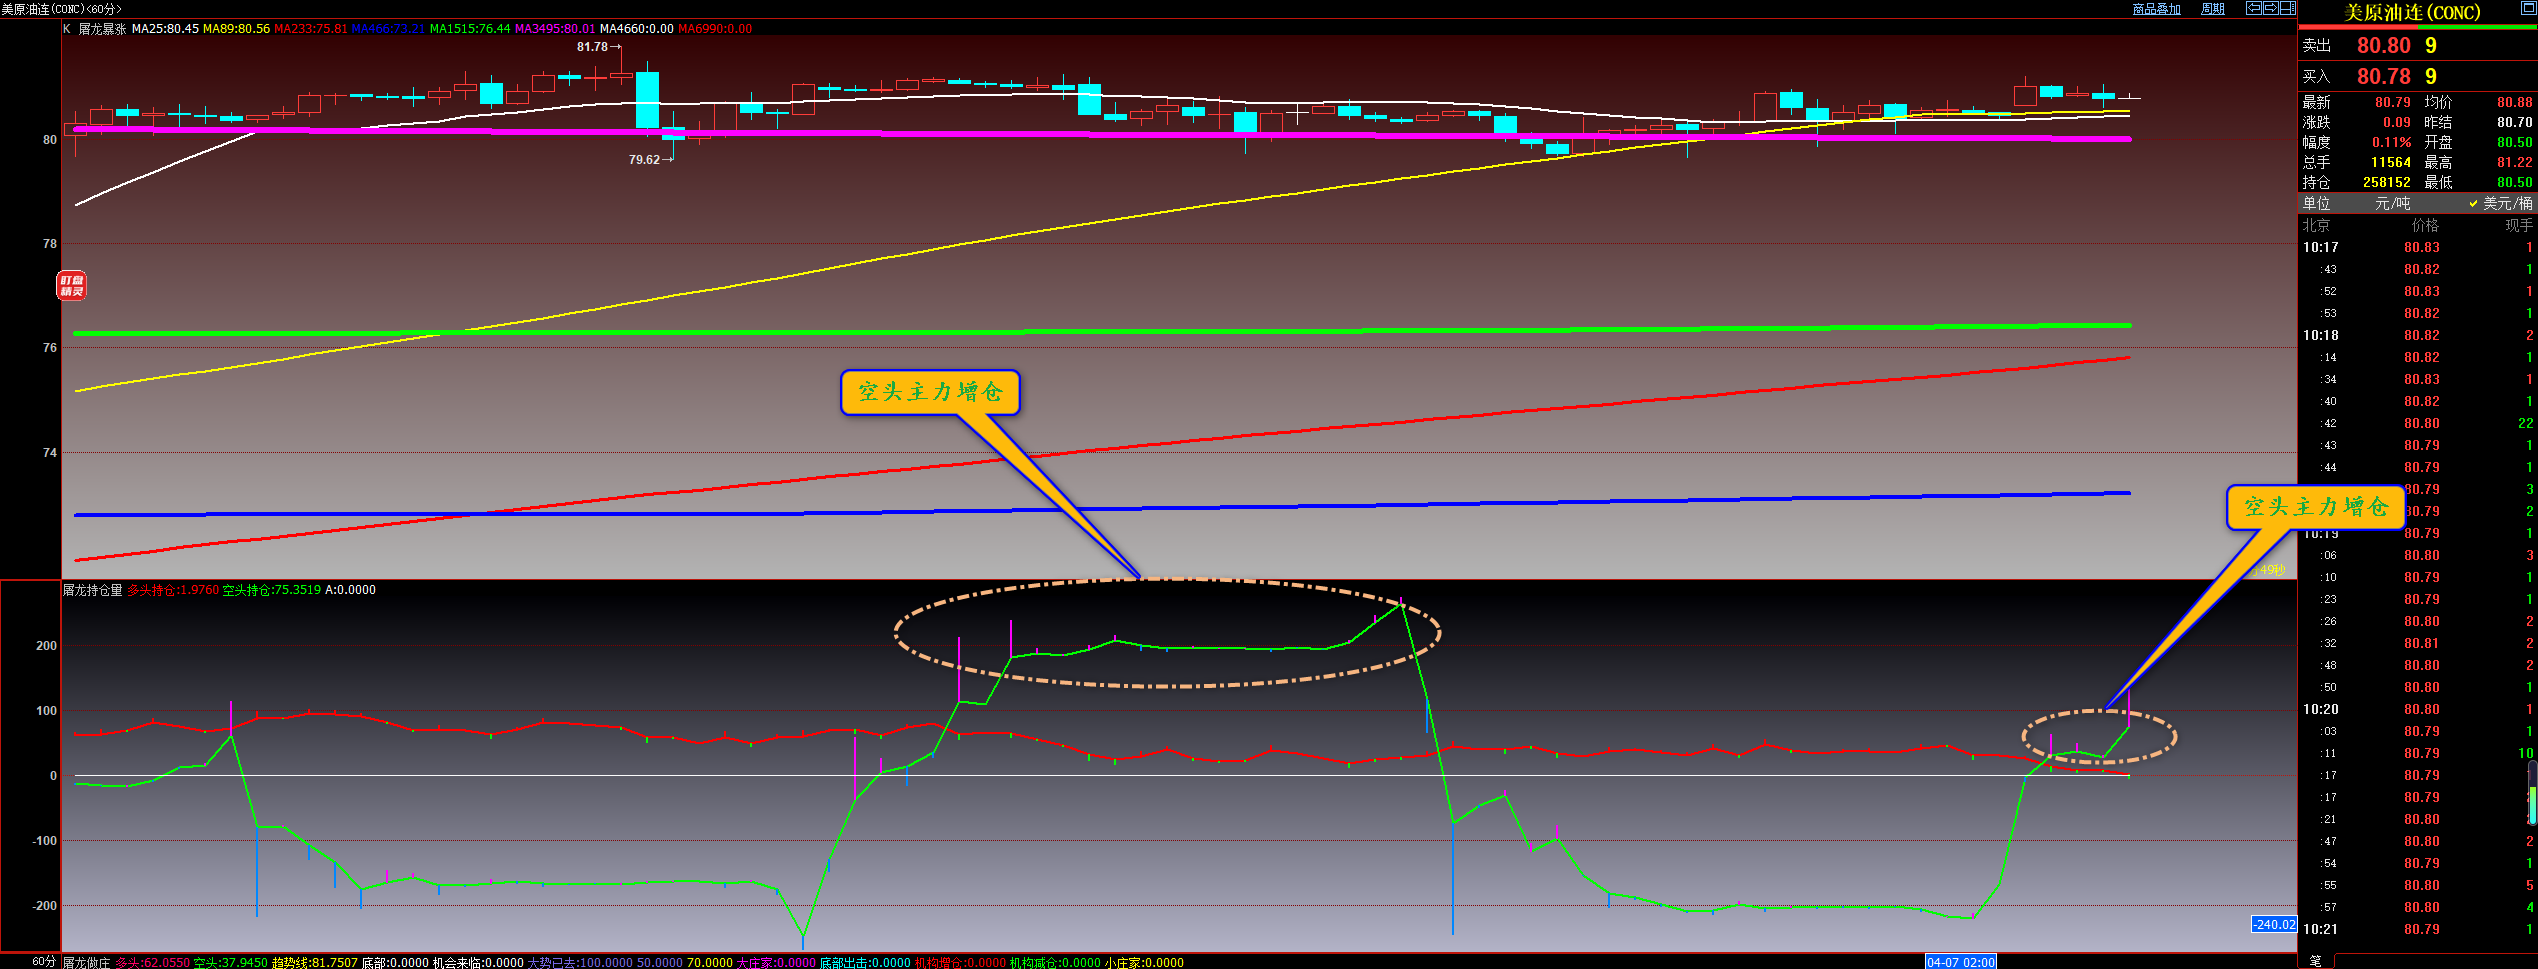This screenshot has height=969, width=2538.
Task: Select the 10:18 tick row
Action: tap(2417, 335)
